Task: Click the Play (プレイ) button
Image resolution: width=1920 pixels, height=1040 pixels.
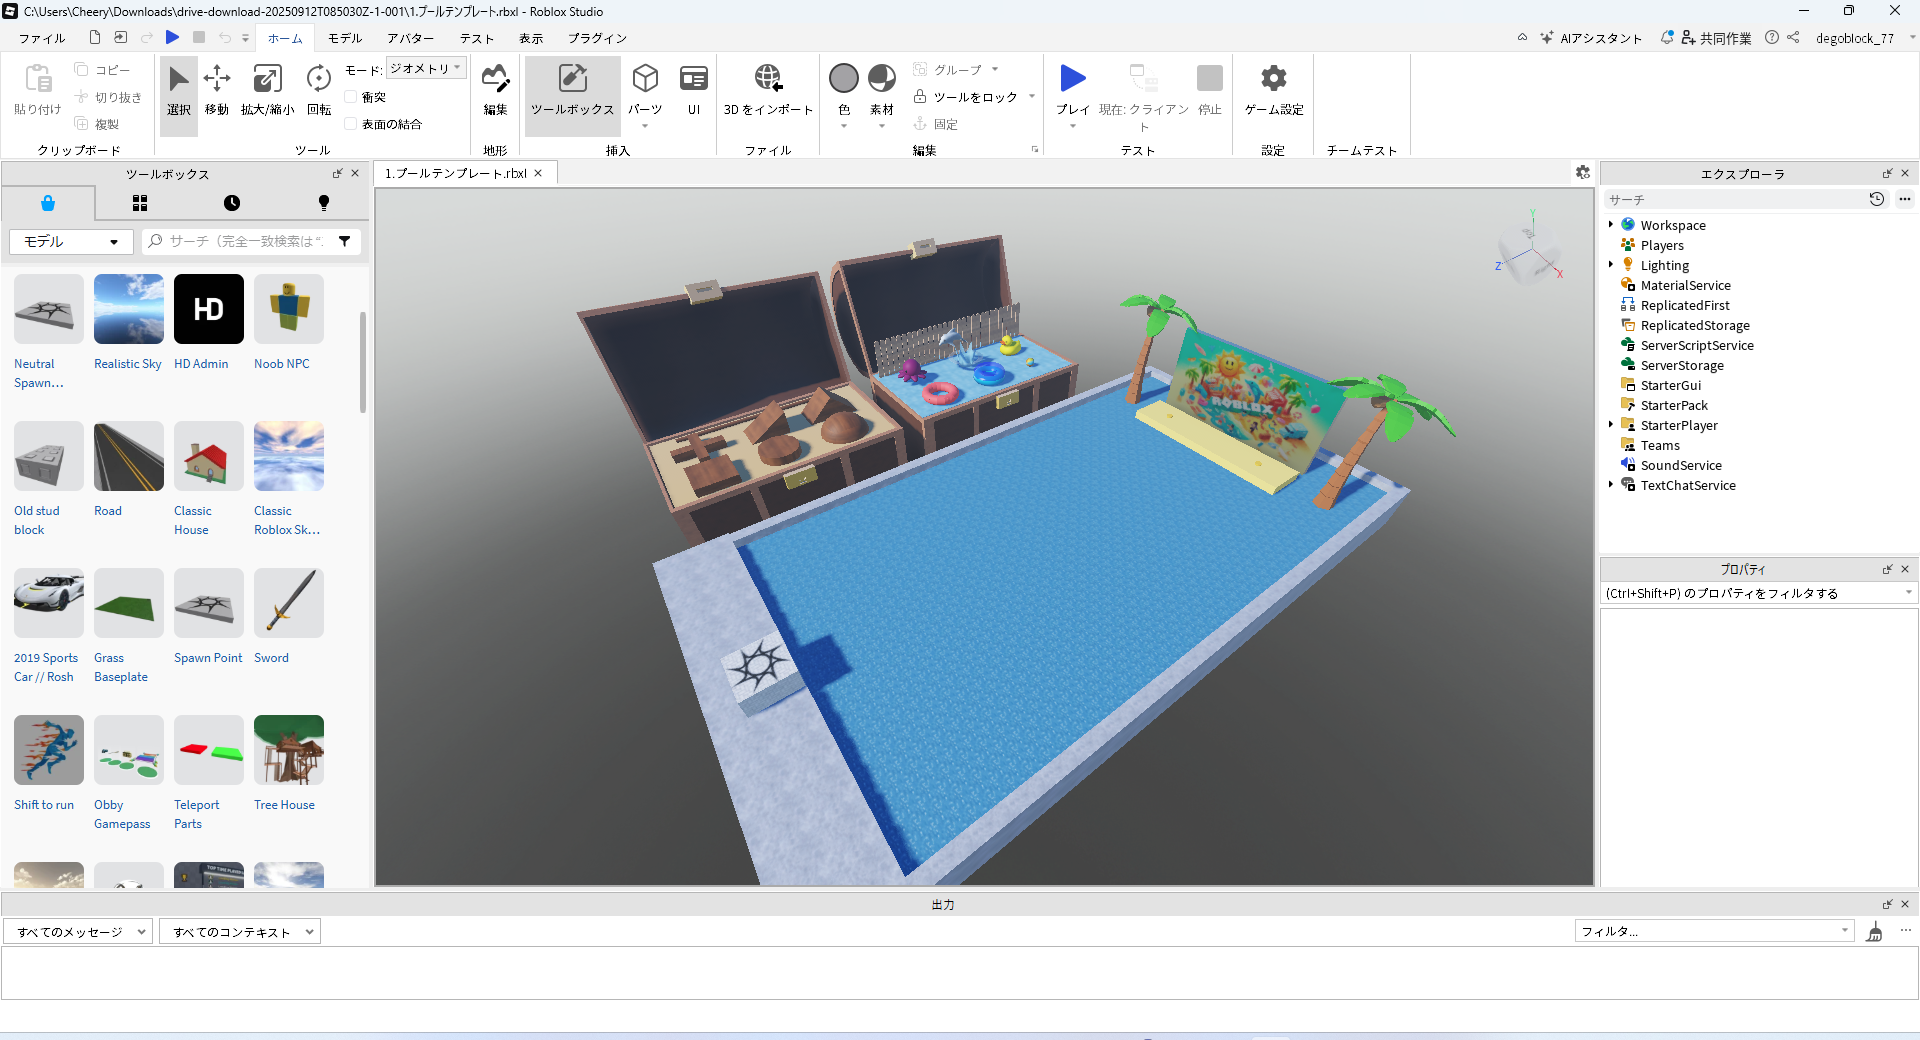Action: 1072,90
